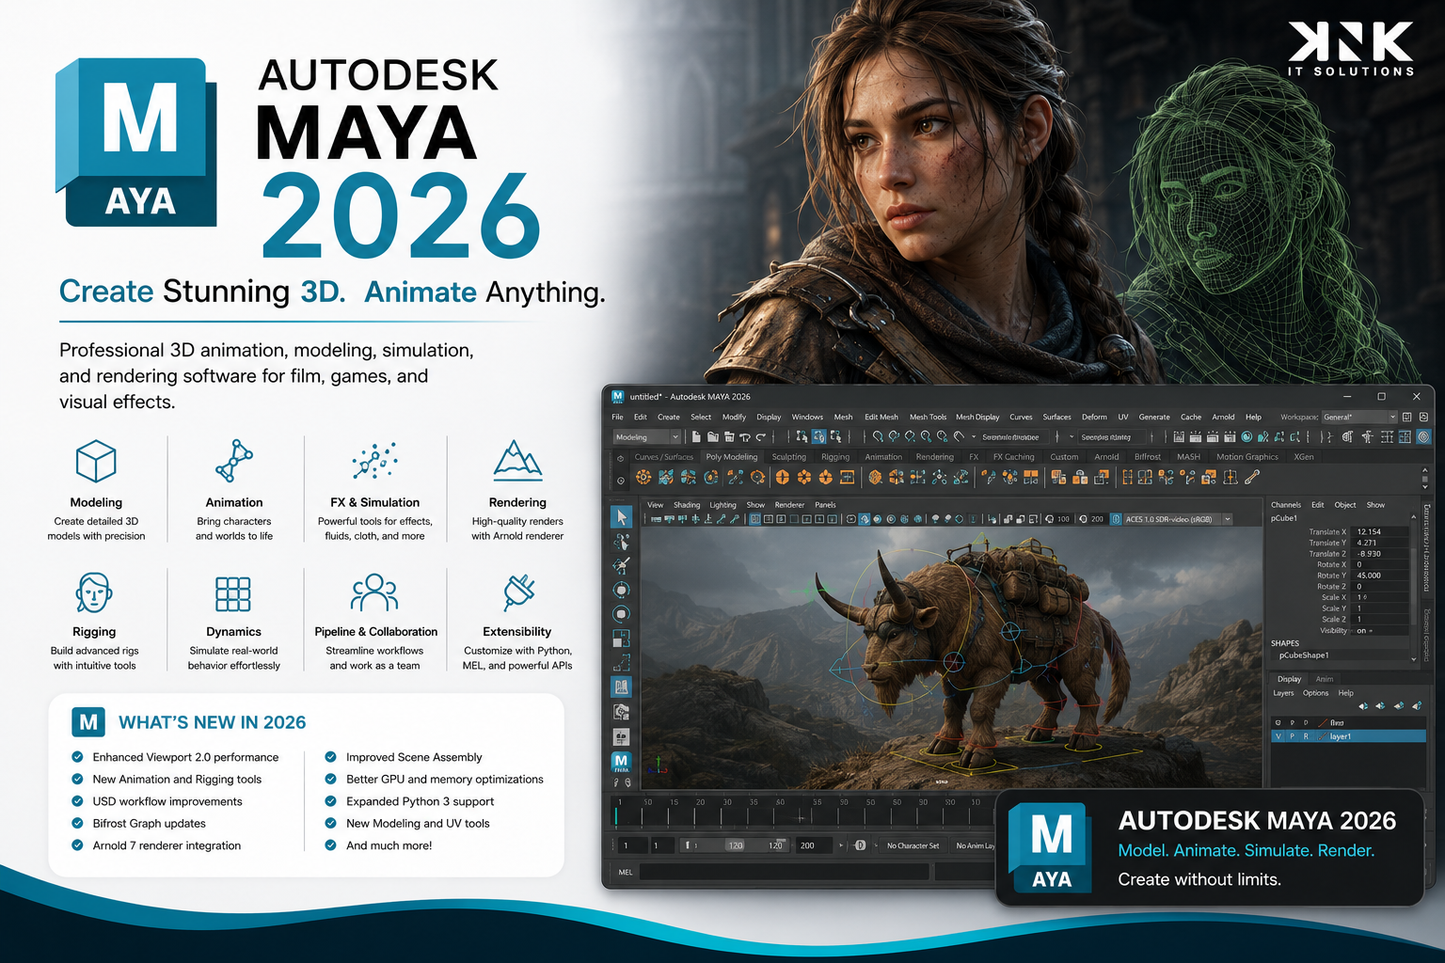Open the Motion Graphics shelf tab
This screenshot has width=1445, height=963.
coord(1247,457)
